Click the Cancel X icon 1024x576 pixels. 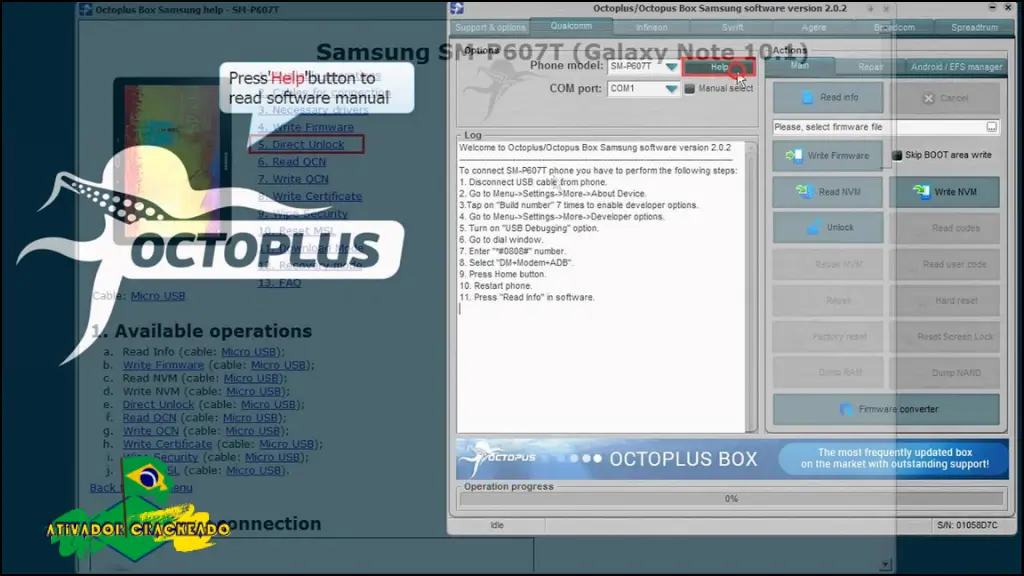click(x=929, y=99)
